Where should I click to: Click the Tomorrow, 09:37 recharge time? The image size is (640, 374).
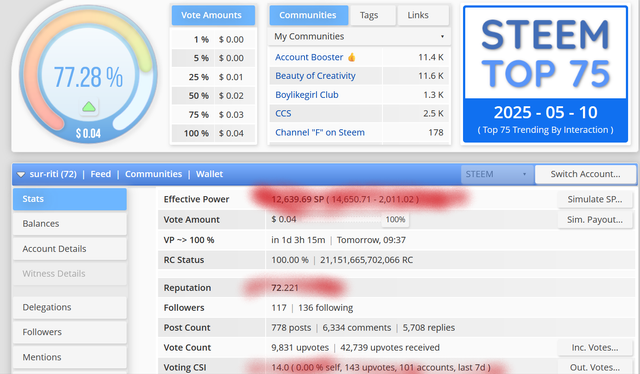371,240
